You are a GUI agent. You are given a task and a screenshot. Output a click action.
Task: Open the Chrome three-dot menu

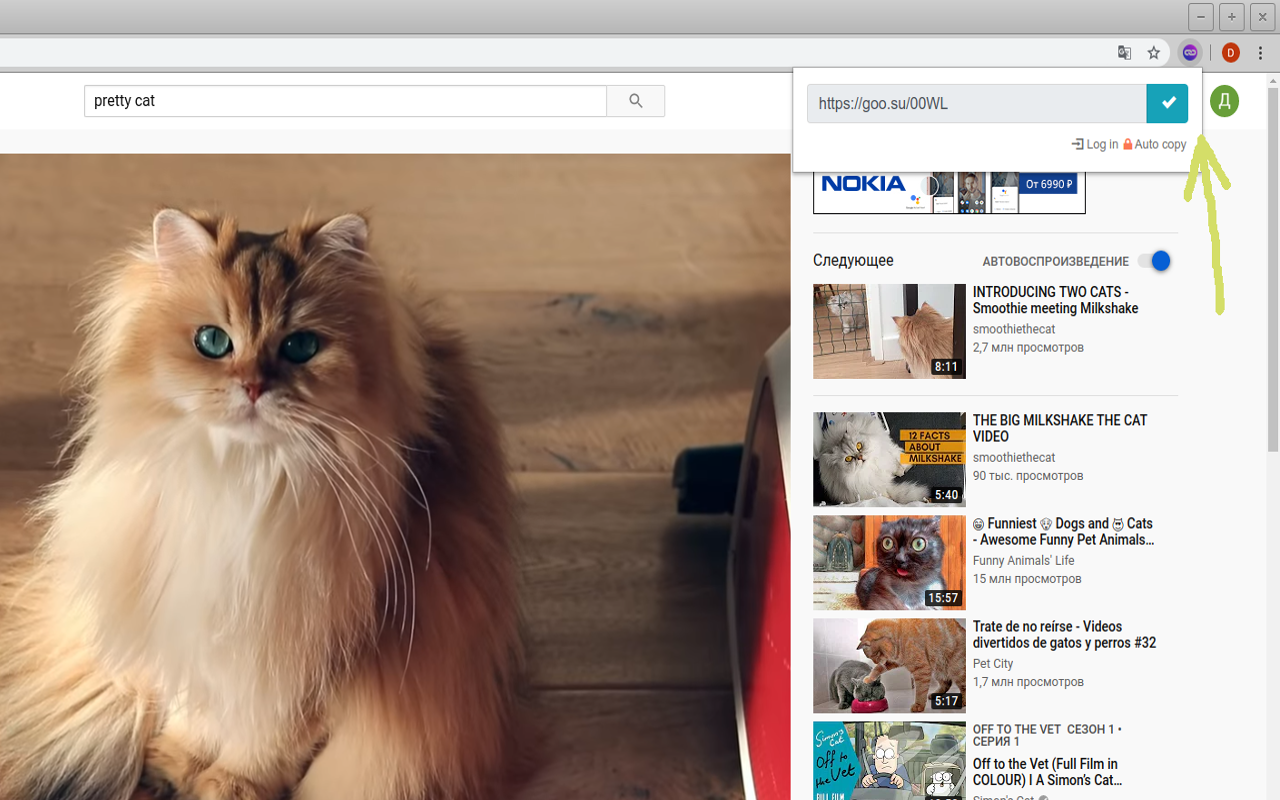[1260, 53]
